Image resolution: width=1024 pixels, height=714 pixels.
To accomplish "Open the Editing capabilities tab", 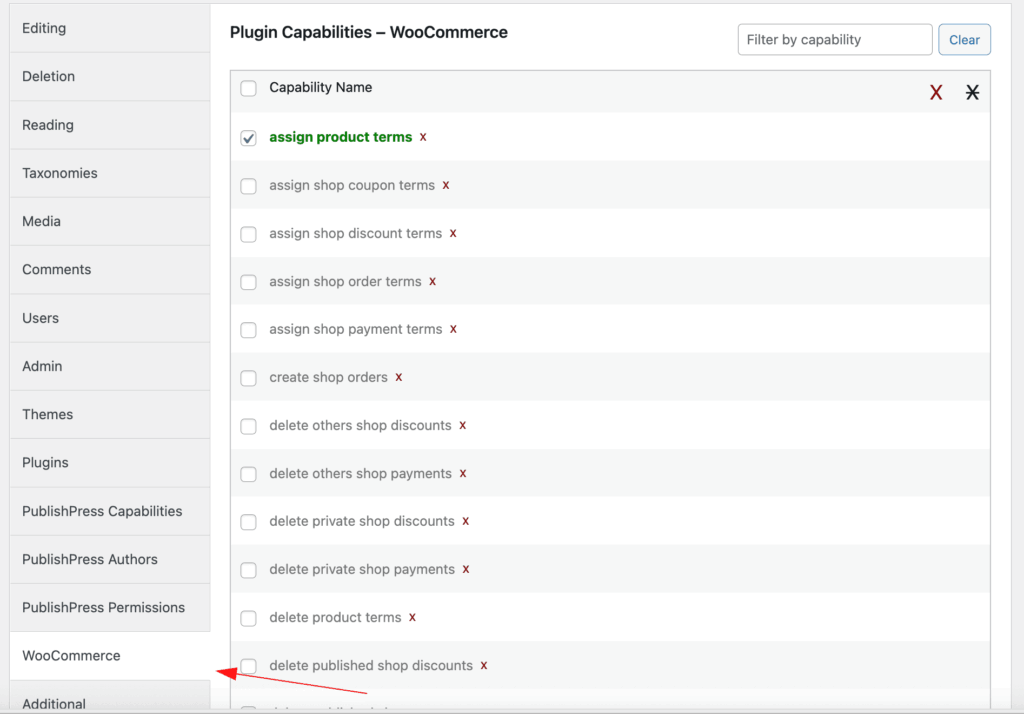I will point(110,28).
